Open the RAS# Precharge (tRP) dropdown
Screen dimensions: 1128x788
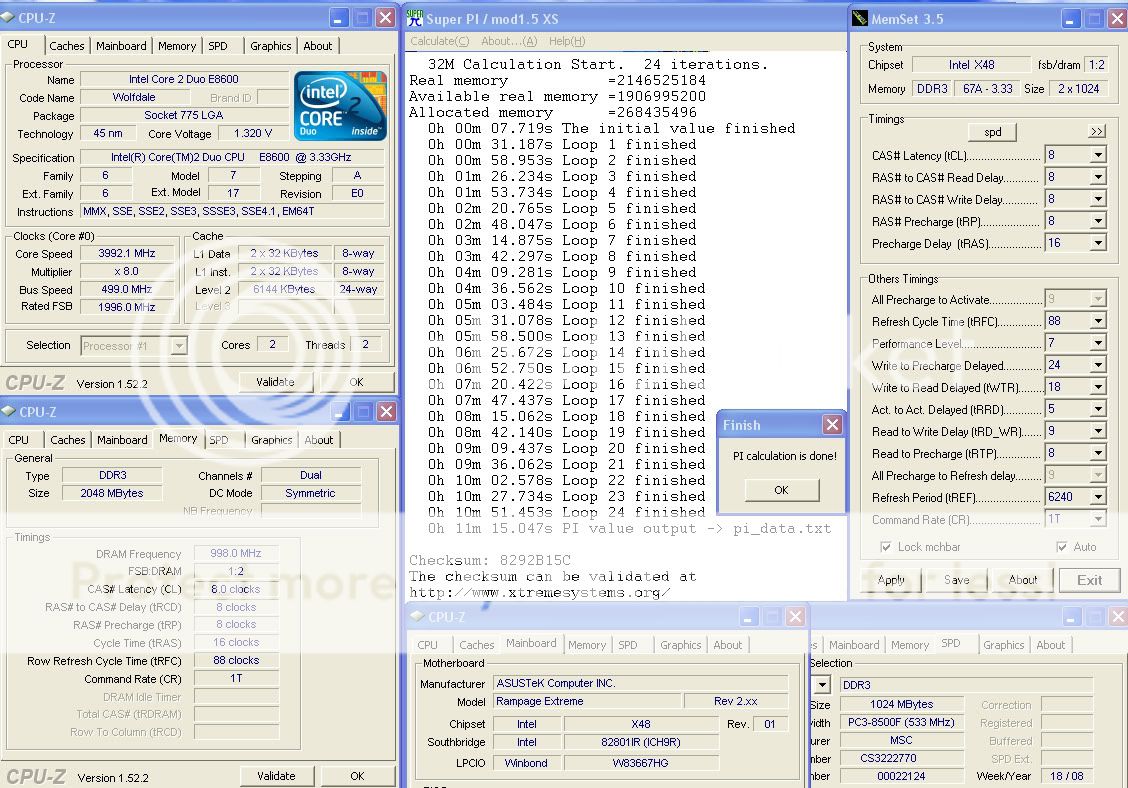click(1098, 221)
